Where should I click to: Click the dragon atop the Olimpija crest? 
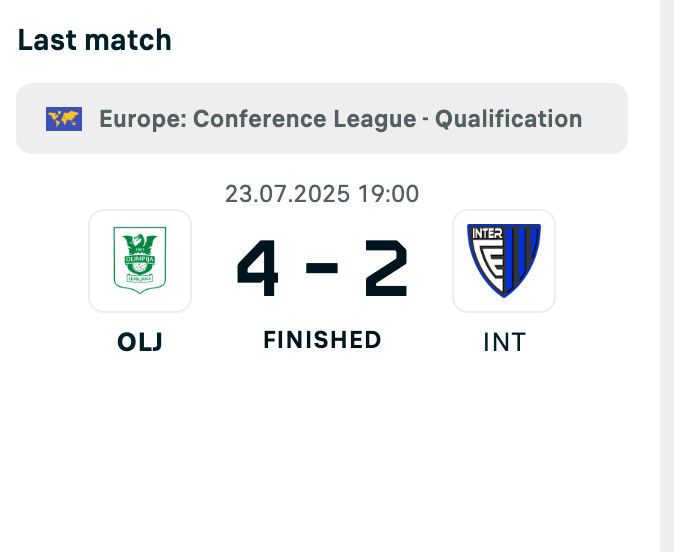tap(139, 243)
